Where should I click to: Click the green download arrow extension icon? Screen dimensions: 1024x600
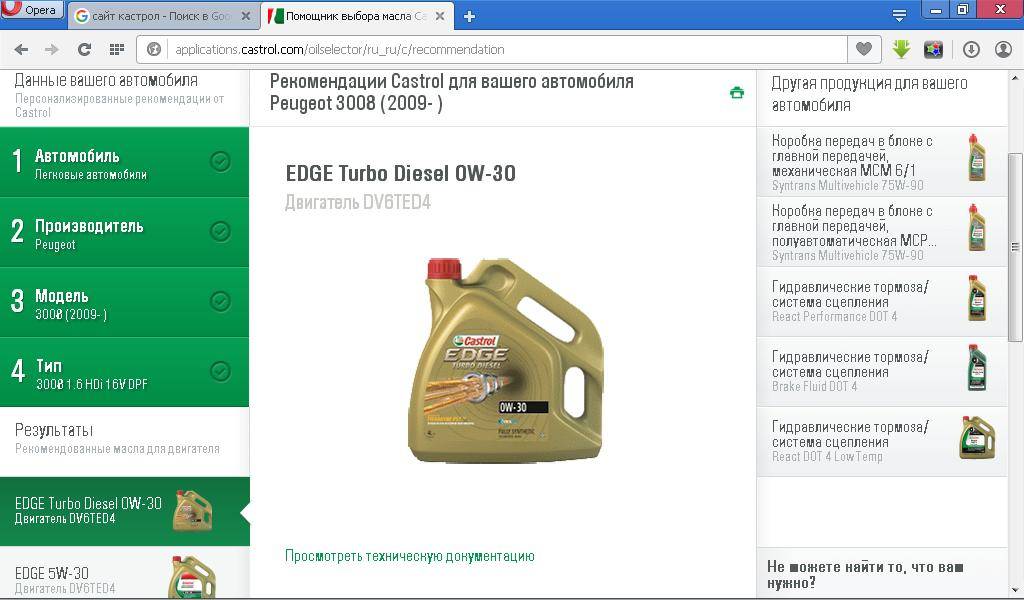coord(901,49)
